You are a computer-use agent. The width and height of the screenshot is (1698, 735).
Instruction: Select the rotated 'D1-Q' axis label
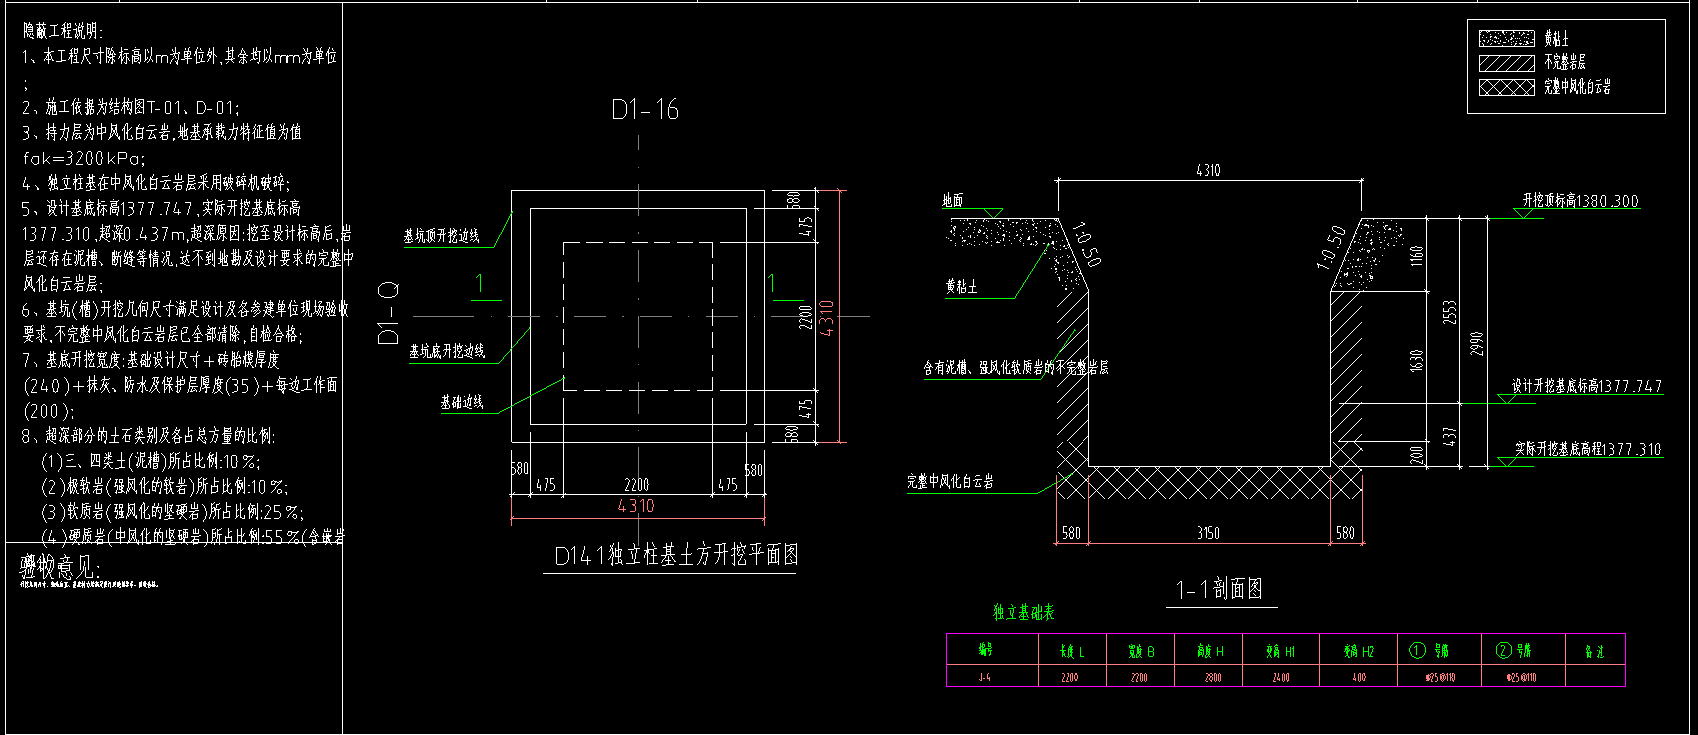point(388,313)
